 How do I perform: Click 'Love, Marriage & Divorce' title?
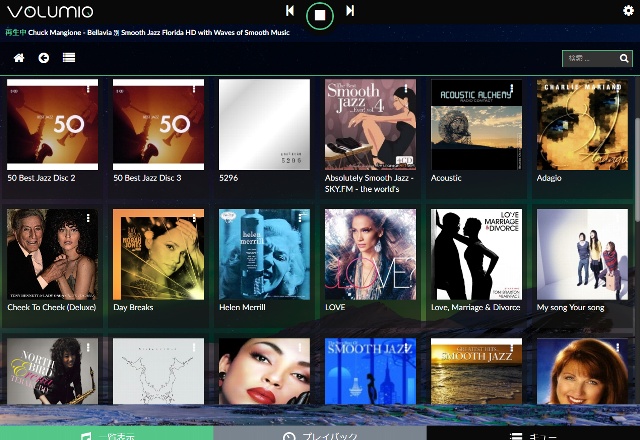476,307
